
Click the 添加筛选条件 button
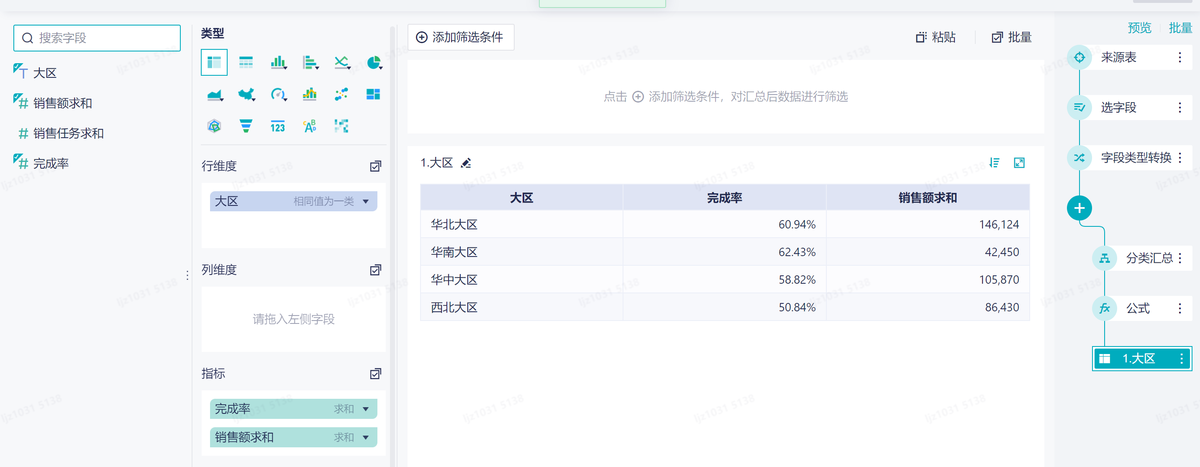[x=461, y=37]
